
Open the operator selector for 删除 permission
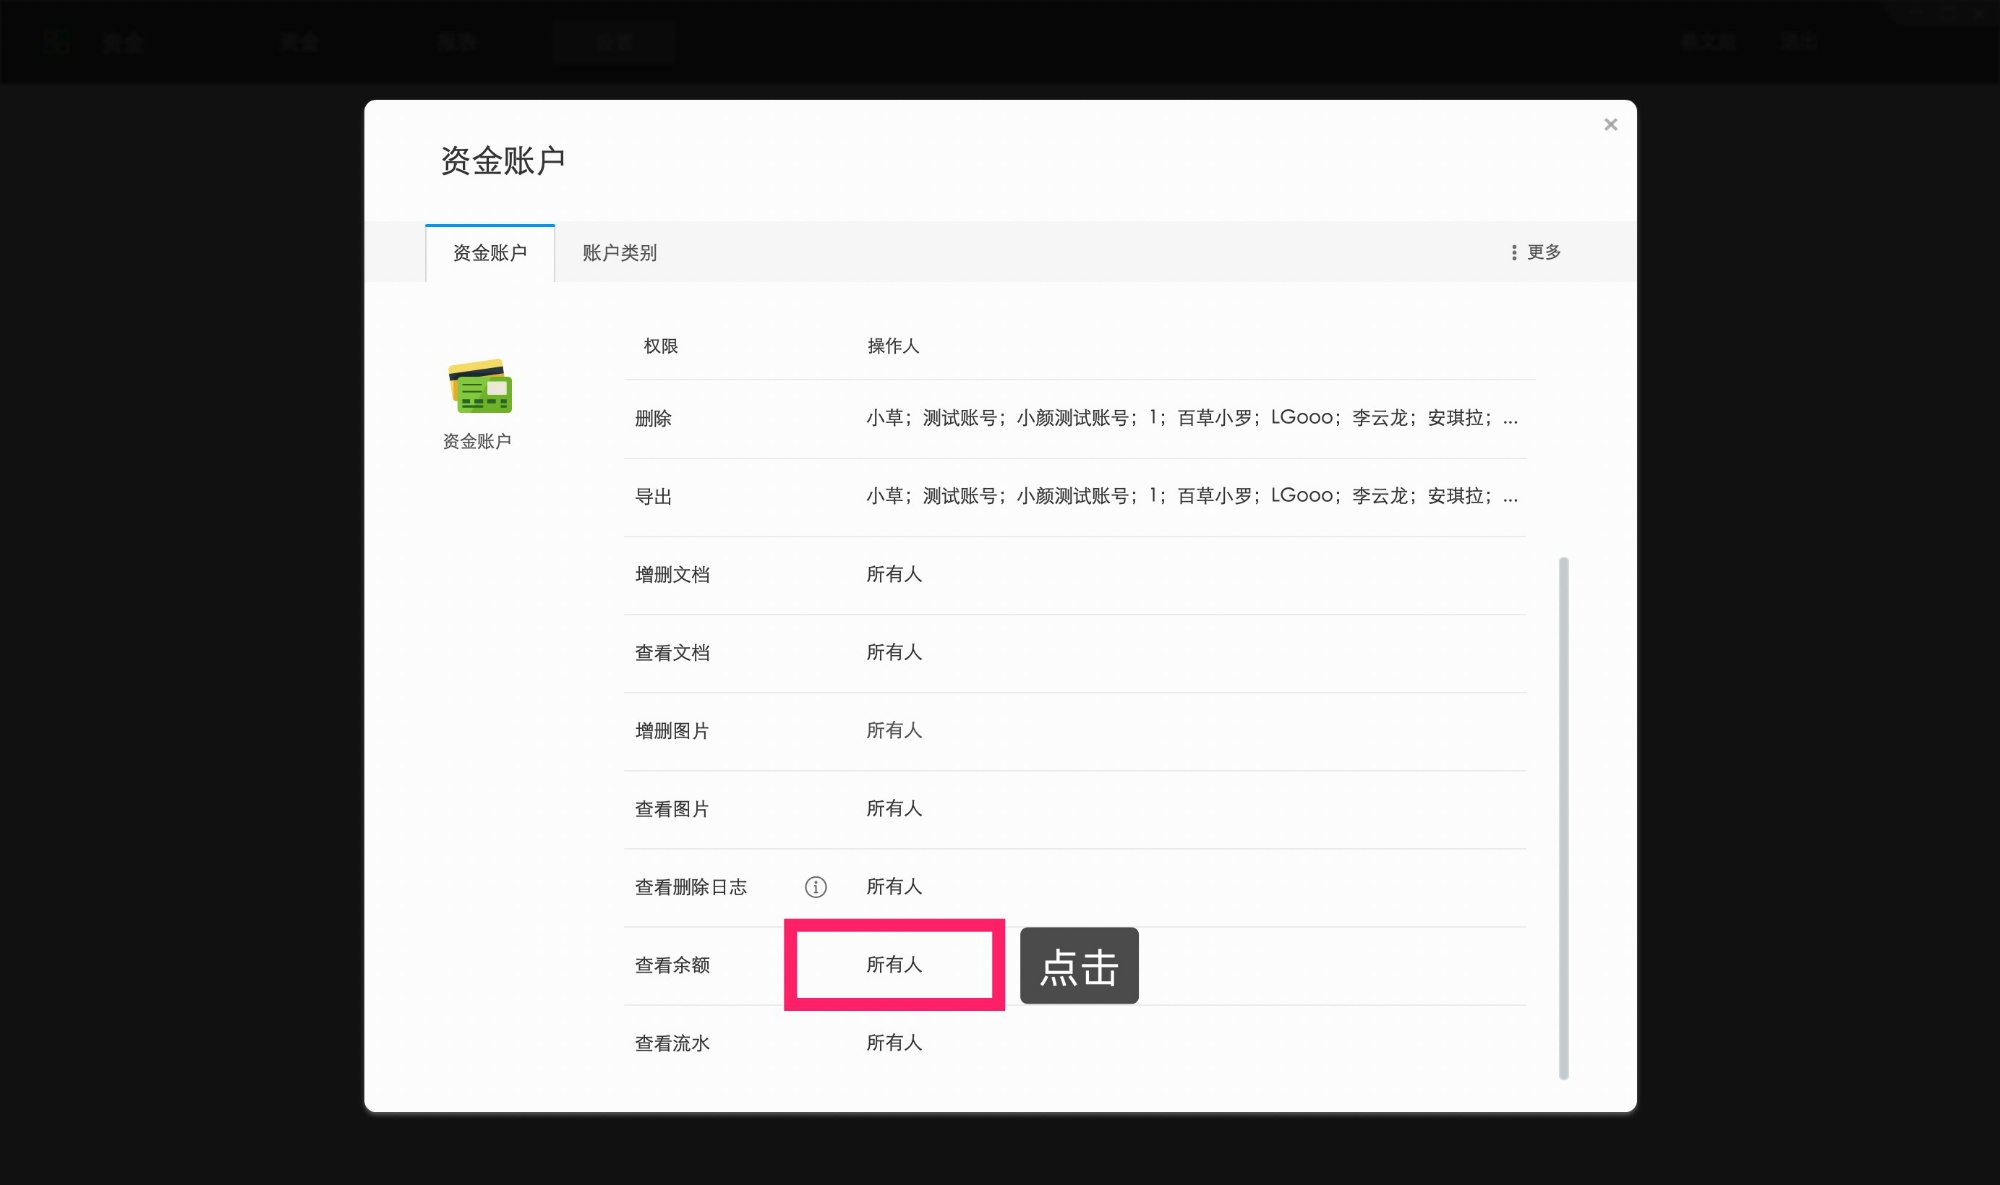coord(1190,418)
